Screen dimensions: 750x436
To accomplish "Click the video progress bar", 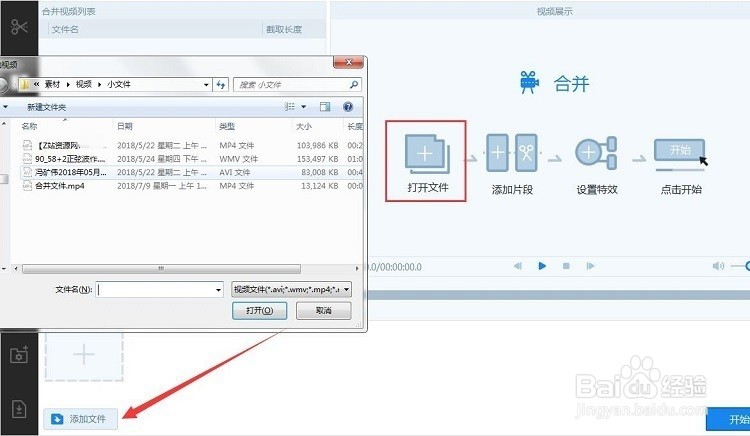I will coord(558,295).
